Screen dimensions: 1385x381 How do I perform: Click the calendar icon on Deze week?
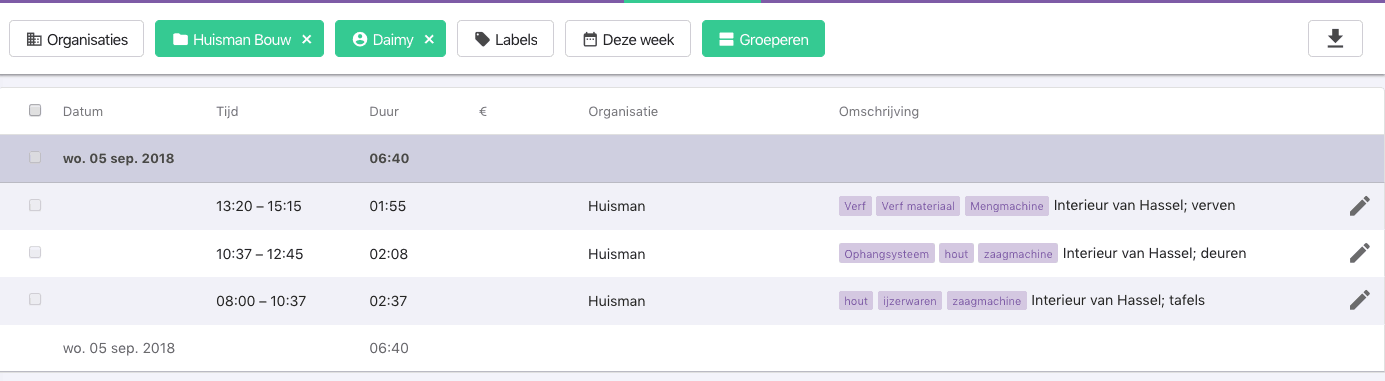tap(590, 40)
